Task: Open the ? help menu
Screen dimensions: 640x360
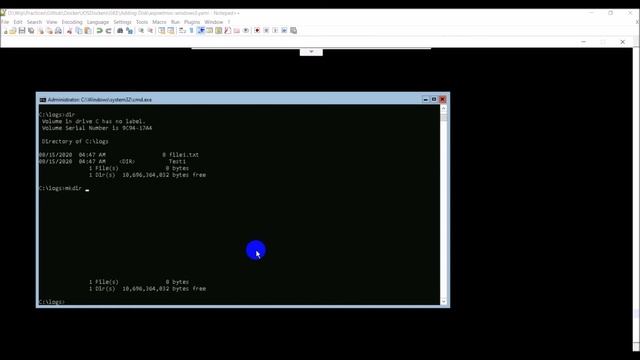Action: pyautogui.click(x=229, y=22)
